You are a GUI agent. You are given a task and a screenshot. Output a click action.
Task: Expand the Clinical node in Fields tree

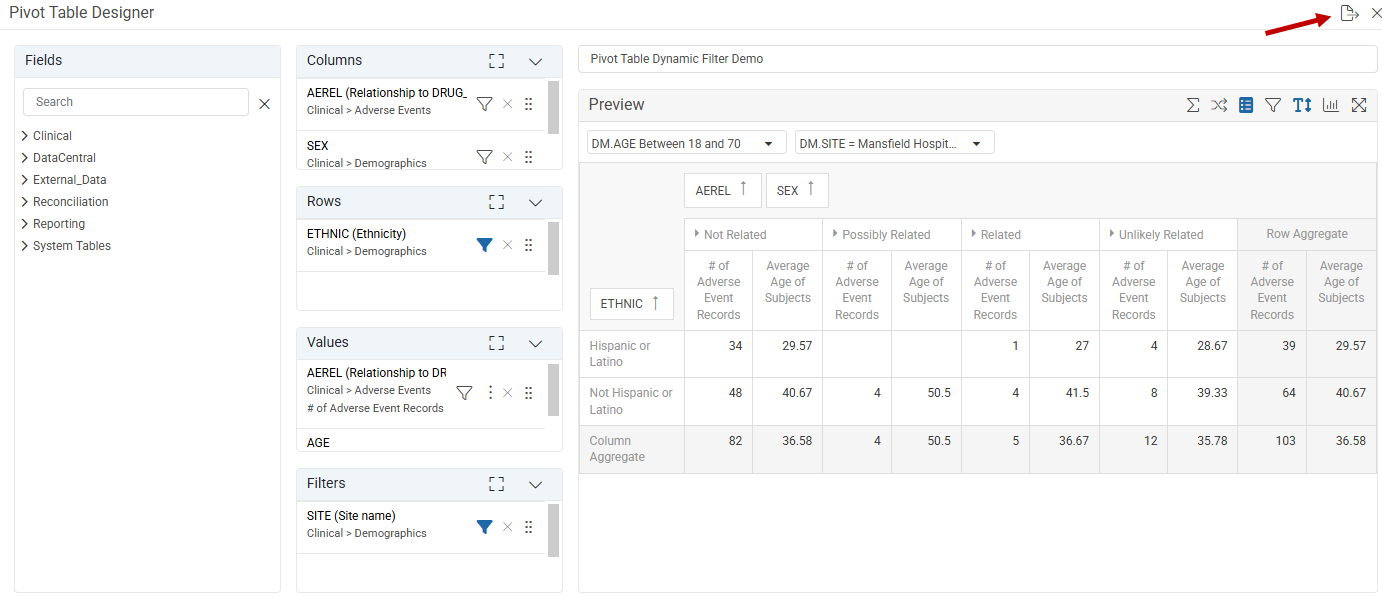(x=24, y=136)
